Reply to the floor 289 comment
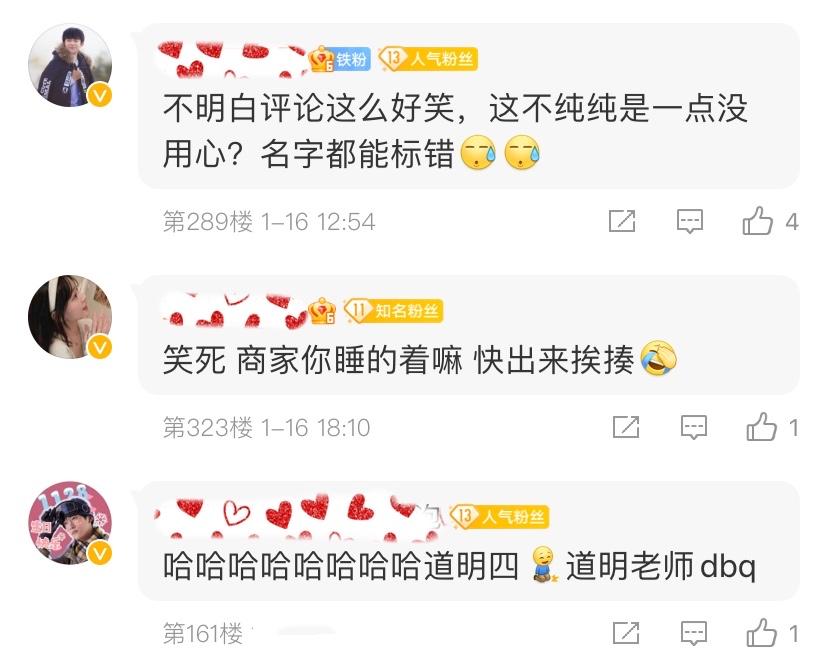The image size is (828, 662). click(690, 221)
